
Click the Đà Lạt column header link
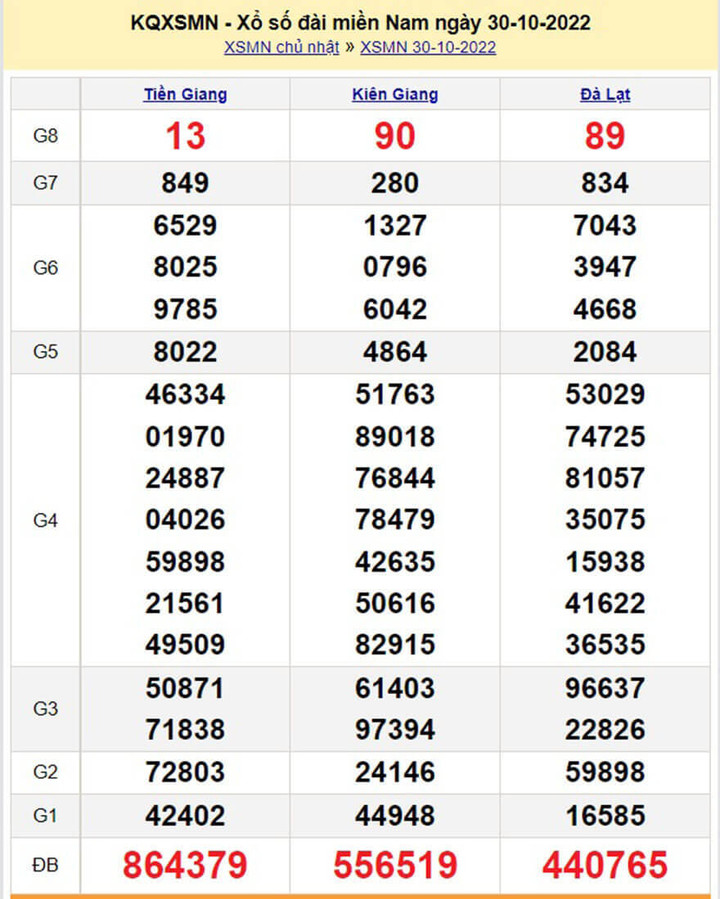605,95
